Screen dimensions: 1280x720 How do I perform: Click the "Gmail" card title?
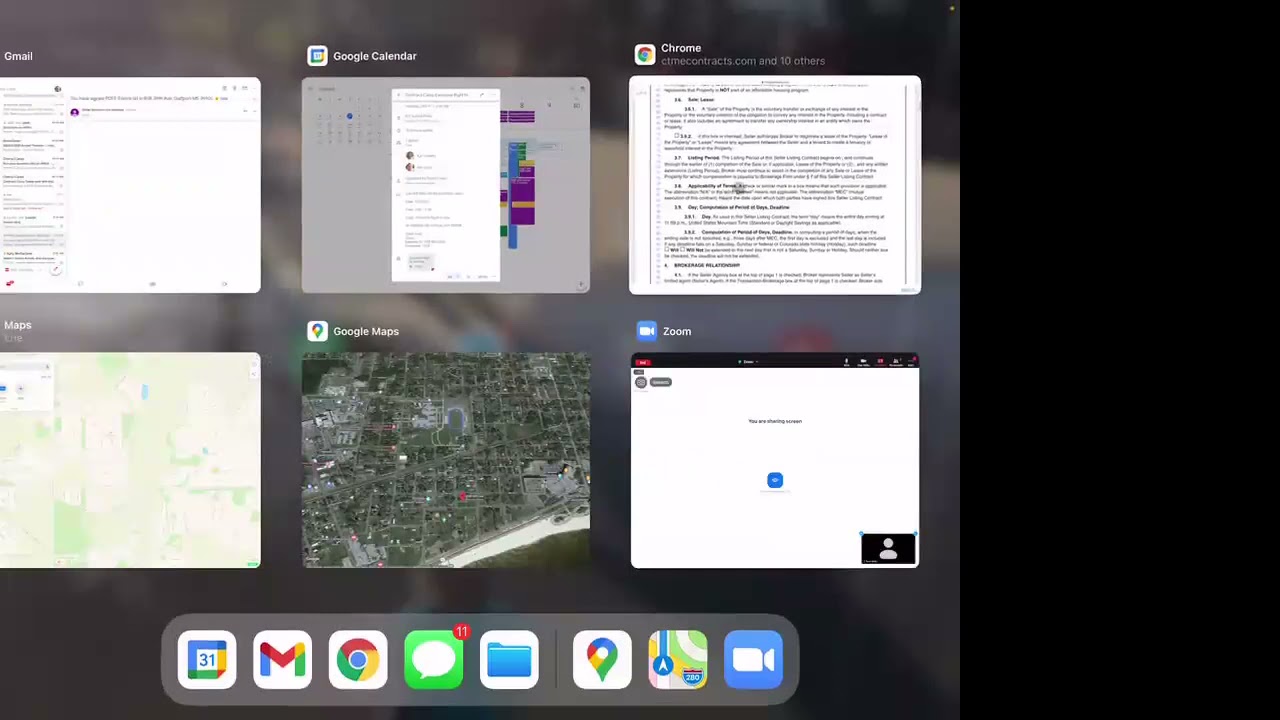click(x=18, y=56)
